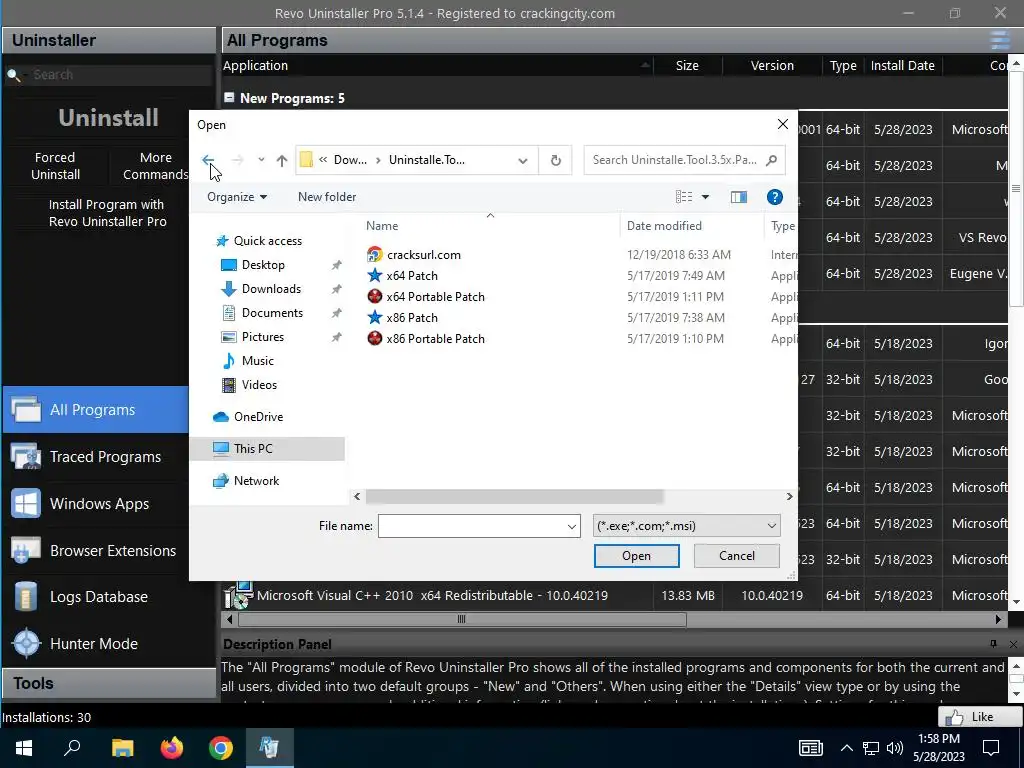Launch Firefox from taskbar
This screenshot has height=768, width=1024.
pos(172,748)
